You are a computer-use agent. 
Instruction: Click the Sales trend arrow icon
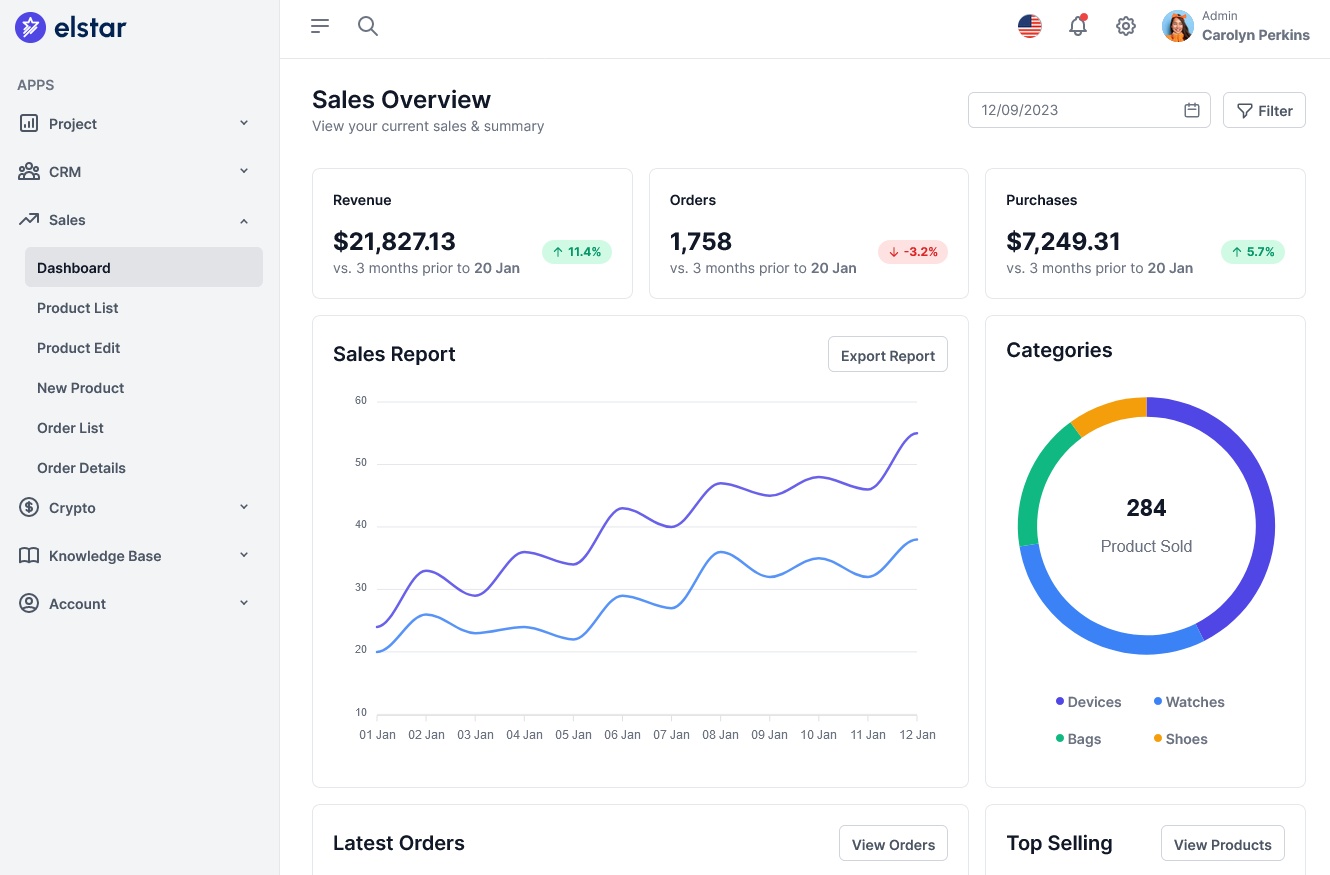(29, 219)
